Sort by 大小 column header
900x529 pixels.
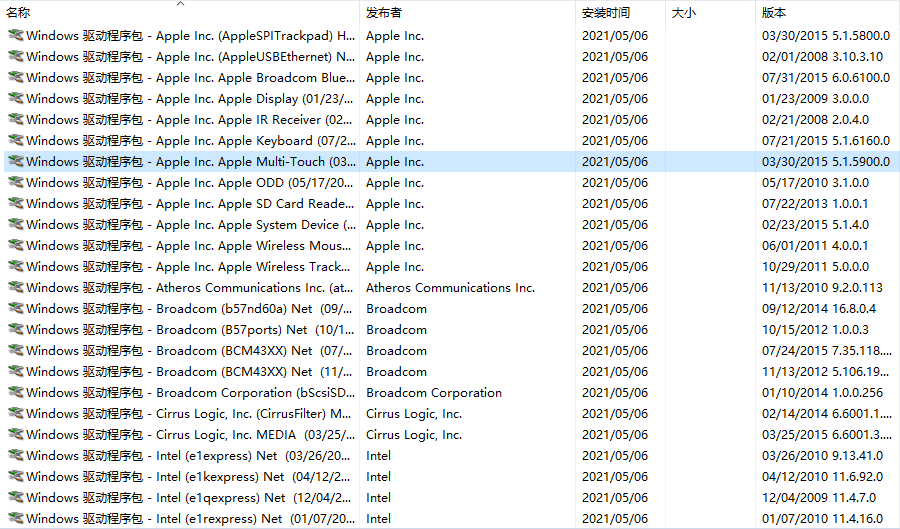[684, 13]
